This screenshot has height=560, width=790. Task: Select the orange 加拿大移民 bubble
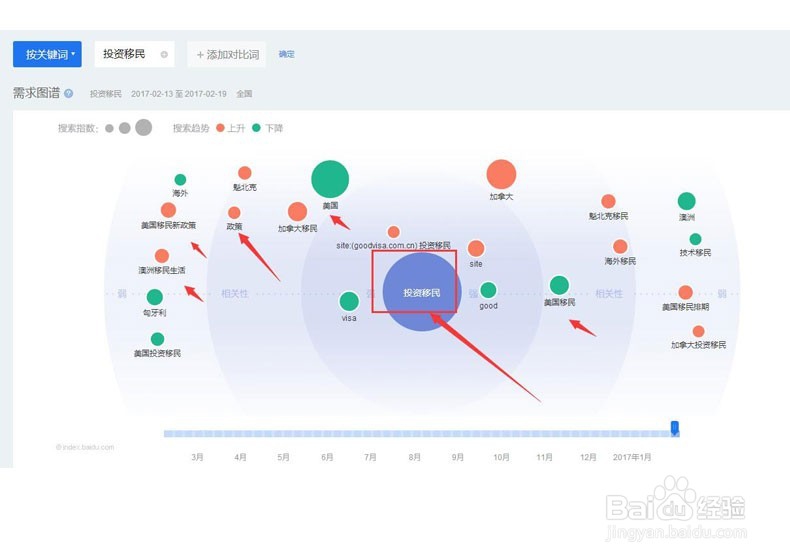coord(297,212)
